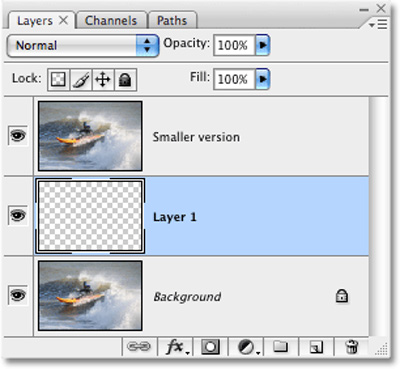This screenshot has height=369, width=400.
Task: Click the link layers icon
Action: click(x=139, y=347)
